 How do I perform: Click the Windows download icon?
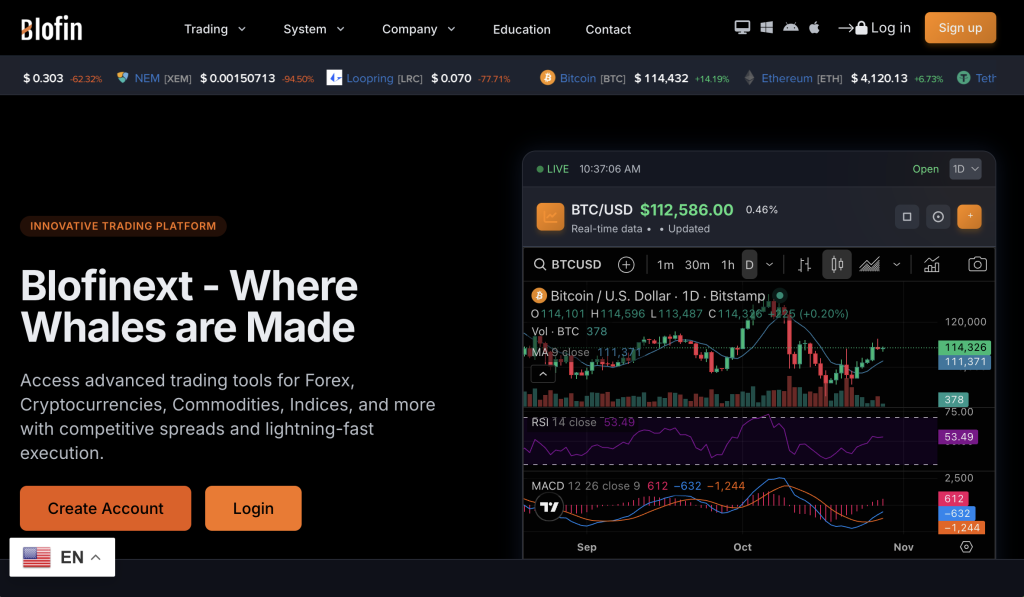click(766, 28)
